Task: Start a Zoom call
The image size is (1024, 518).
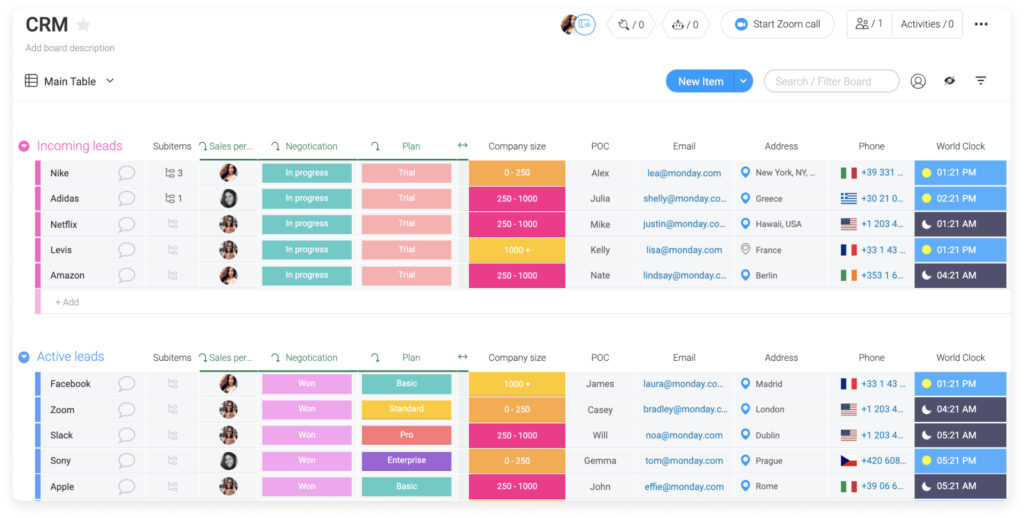Action: pos(777,25)
